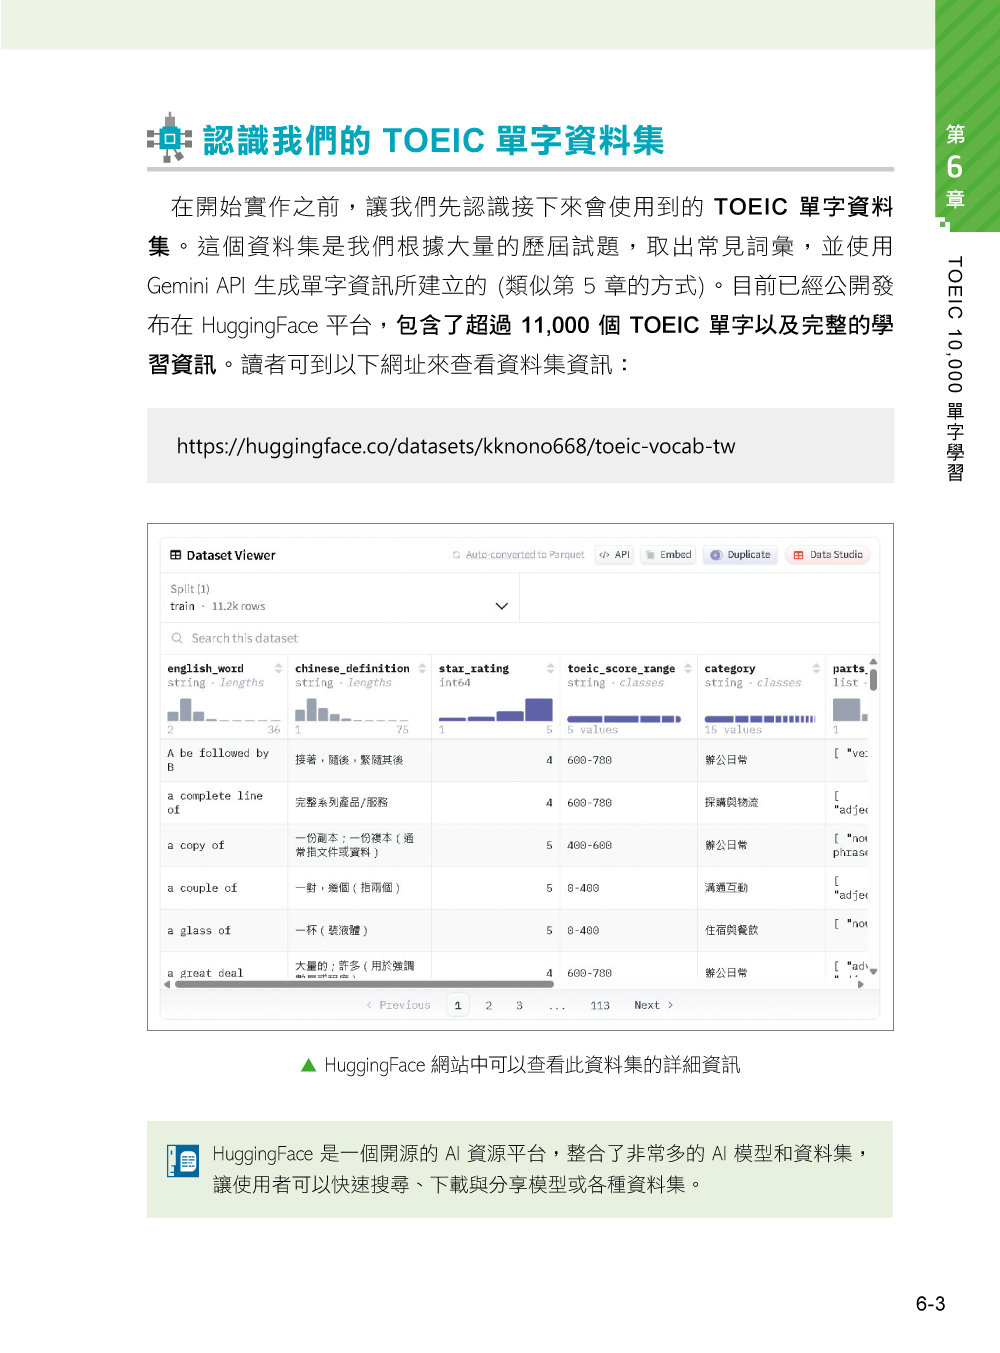The width and height of the screenshot is (1000, 1353).
Task: Go to page 2
Action: [489, 1005]
